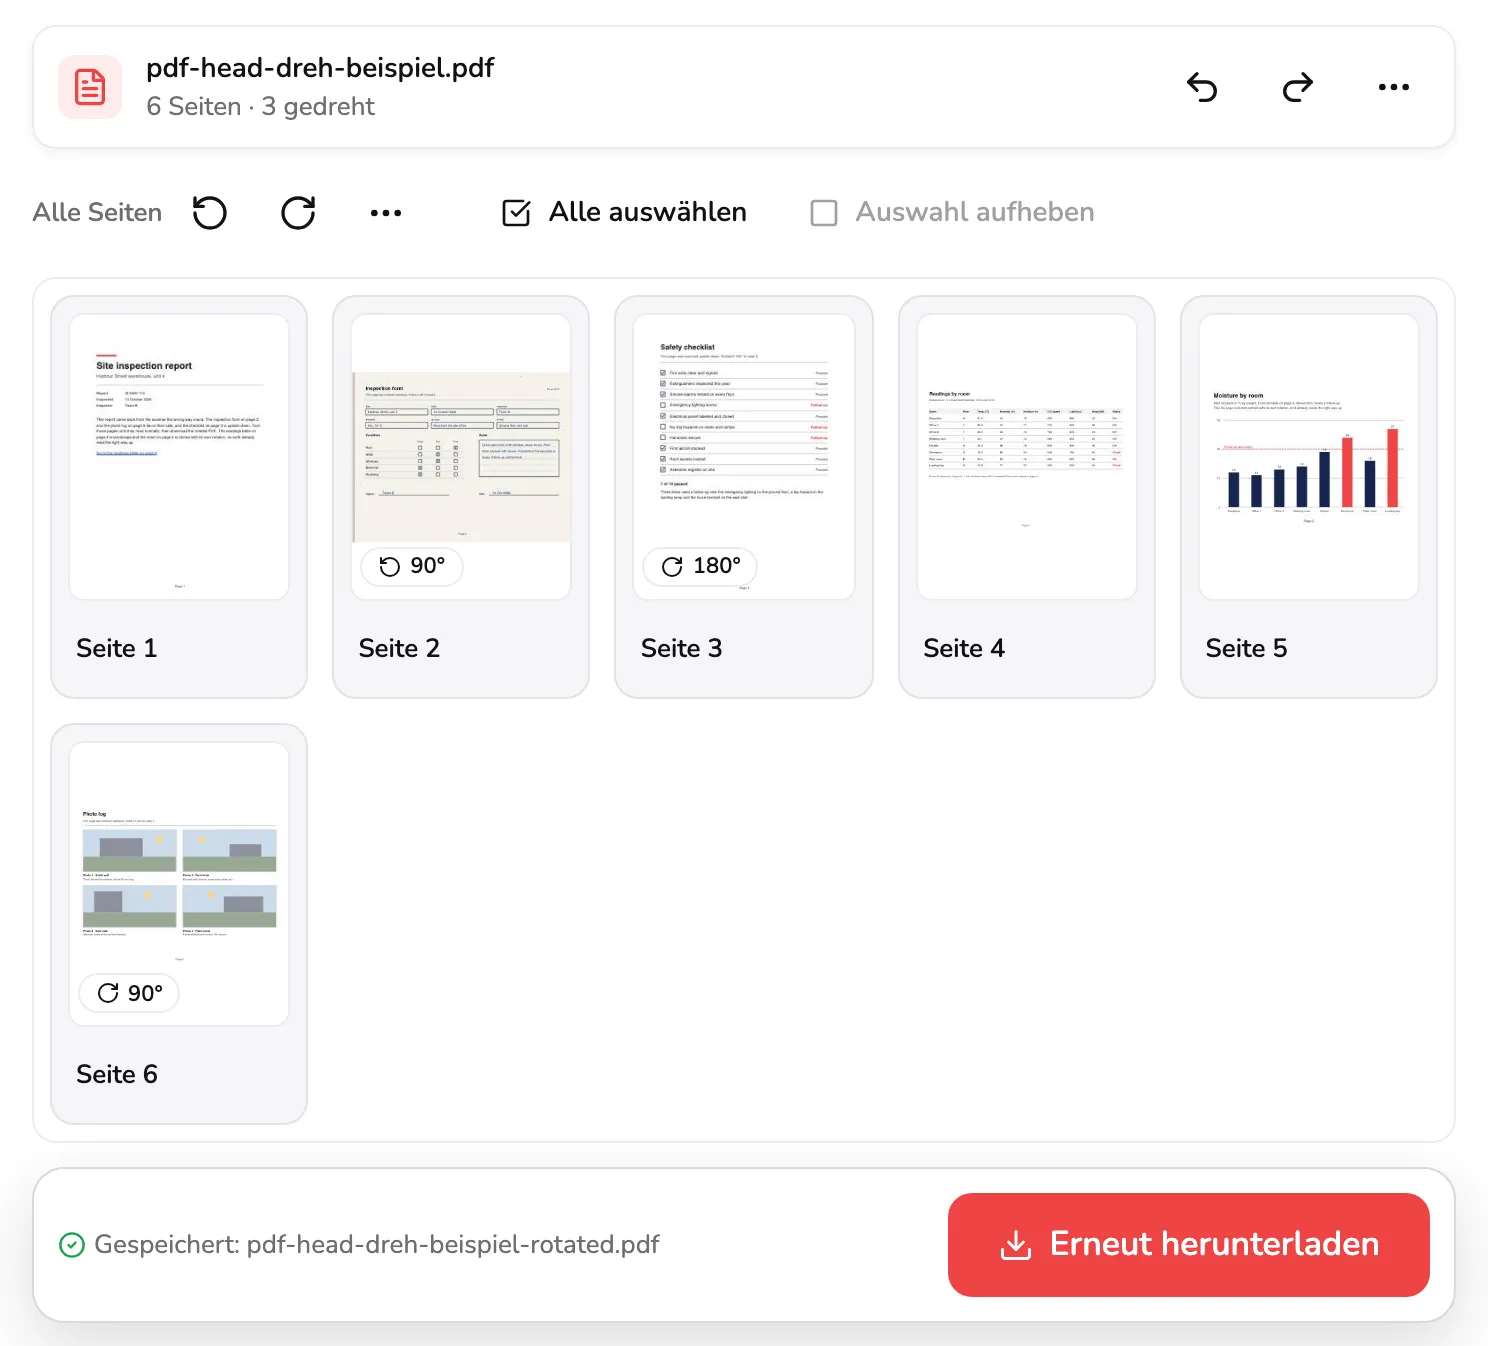This screenshot has width=1488, height=1346.
Task: Click the 180° rotation badge on Seite 3
Action: (701, 566)
